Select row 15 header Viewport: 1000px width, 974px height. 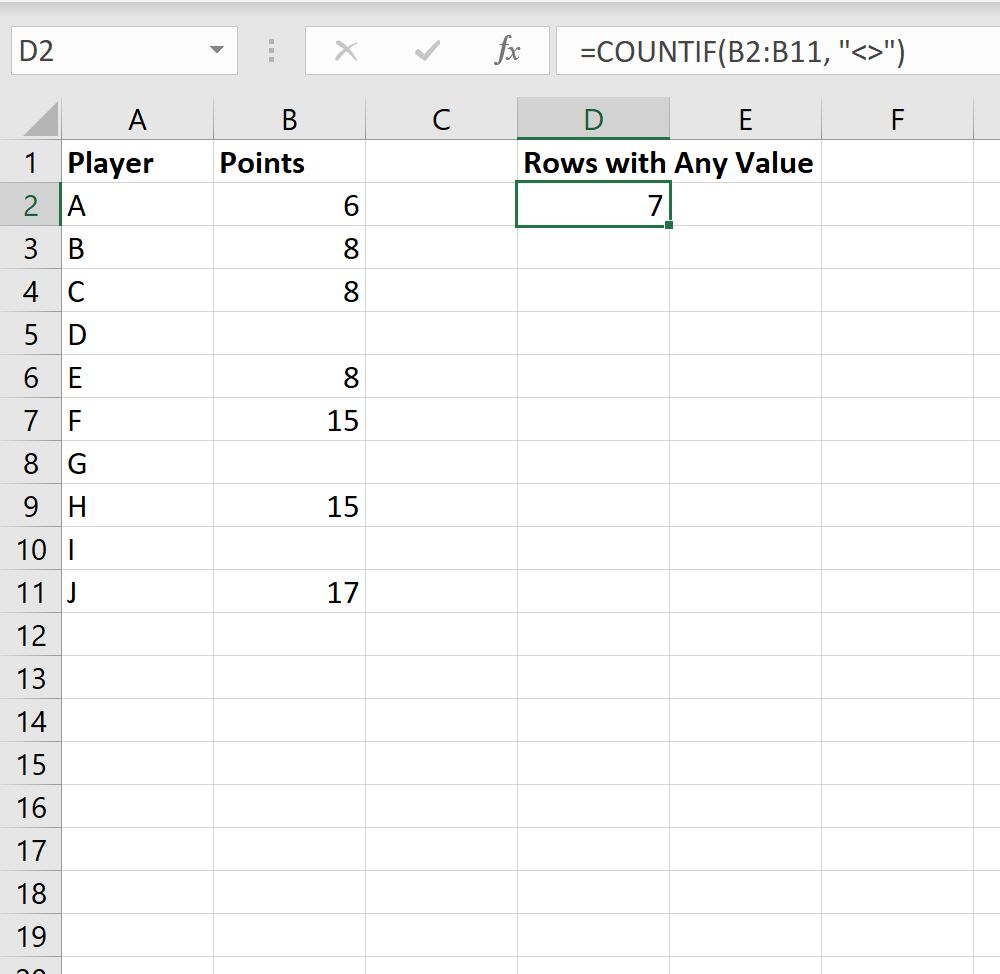(x=31, y=764)
